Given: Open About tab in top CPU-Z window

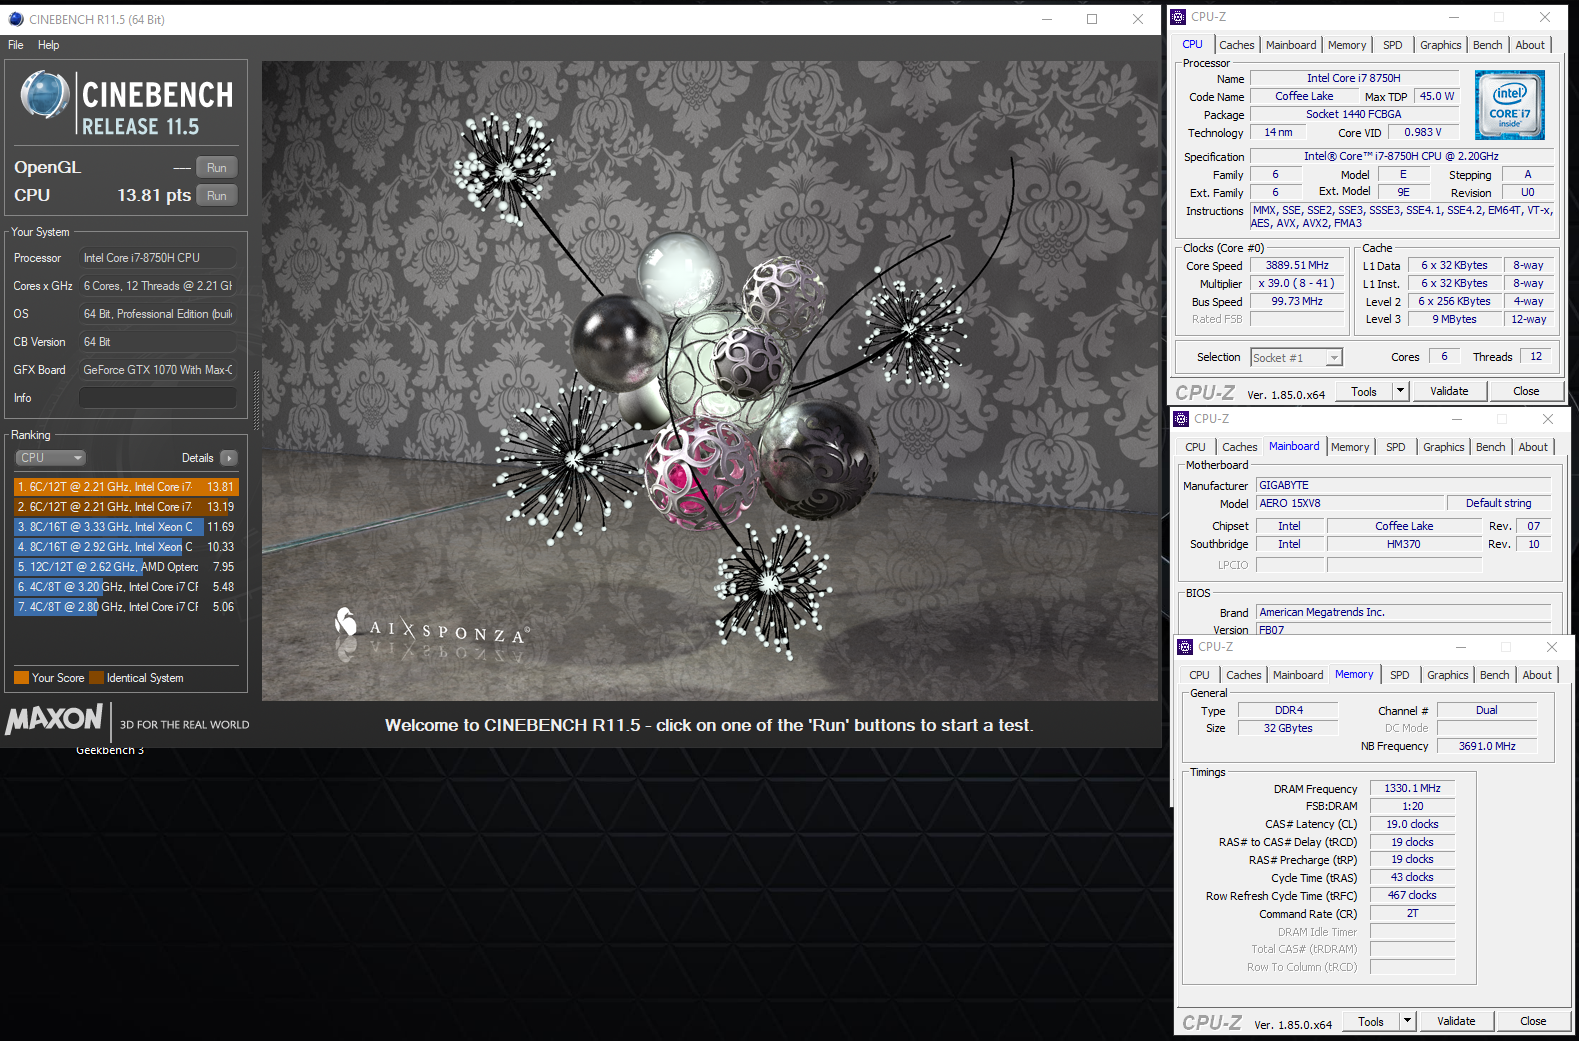Looking at the screenshot, I should [x=1530, y=45].
